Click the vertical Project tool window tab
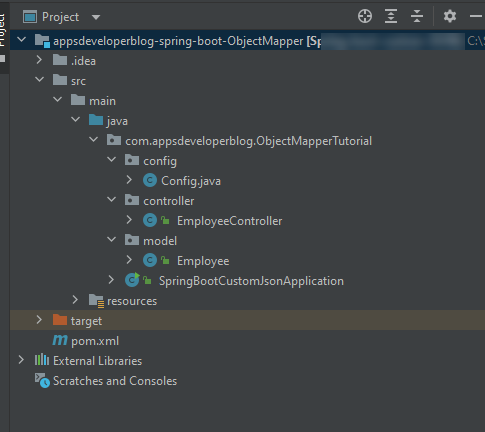 (3, 30)
